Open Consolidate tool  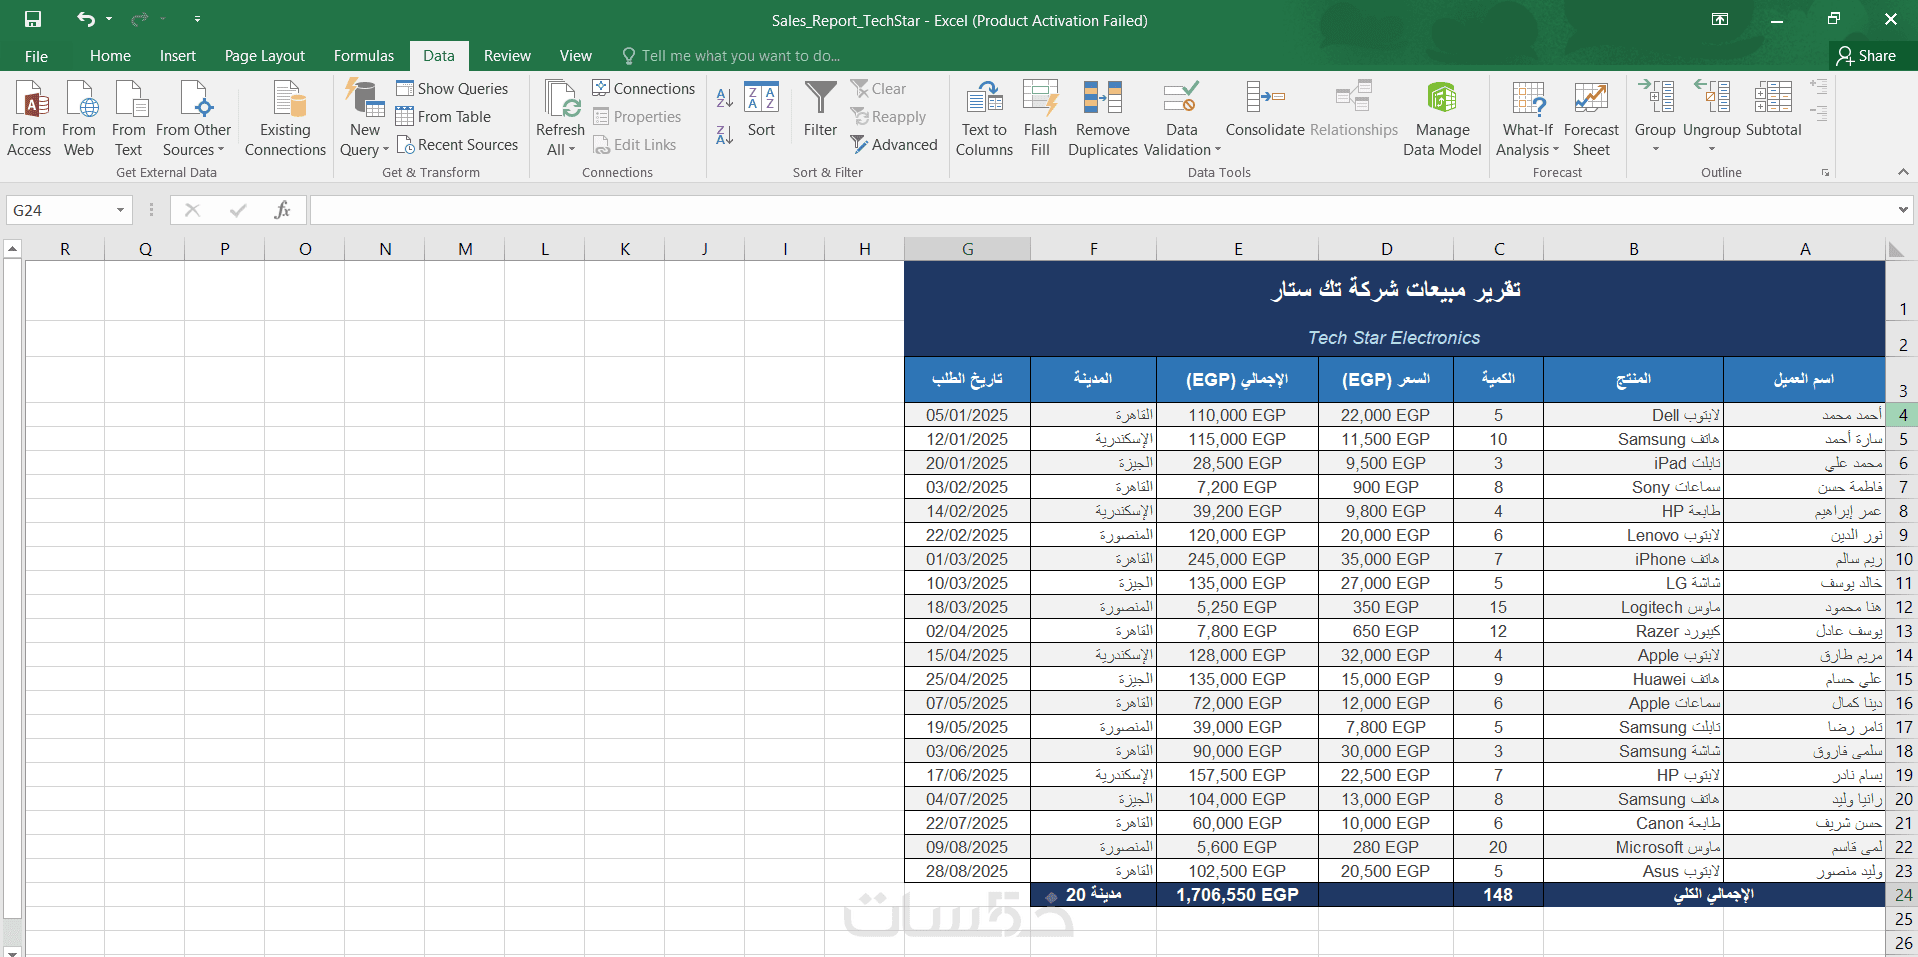1265,109
